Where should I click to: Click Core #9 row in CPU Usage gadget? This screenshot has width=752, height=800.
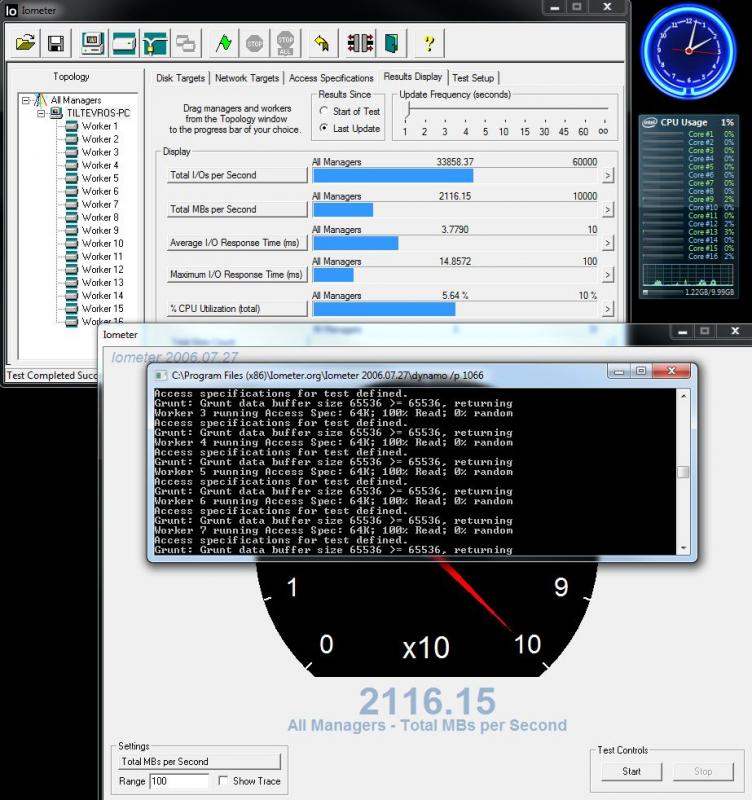688,199
